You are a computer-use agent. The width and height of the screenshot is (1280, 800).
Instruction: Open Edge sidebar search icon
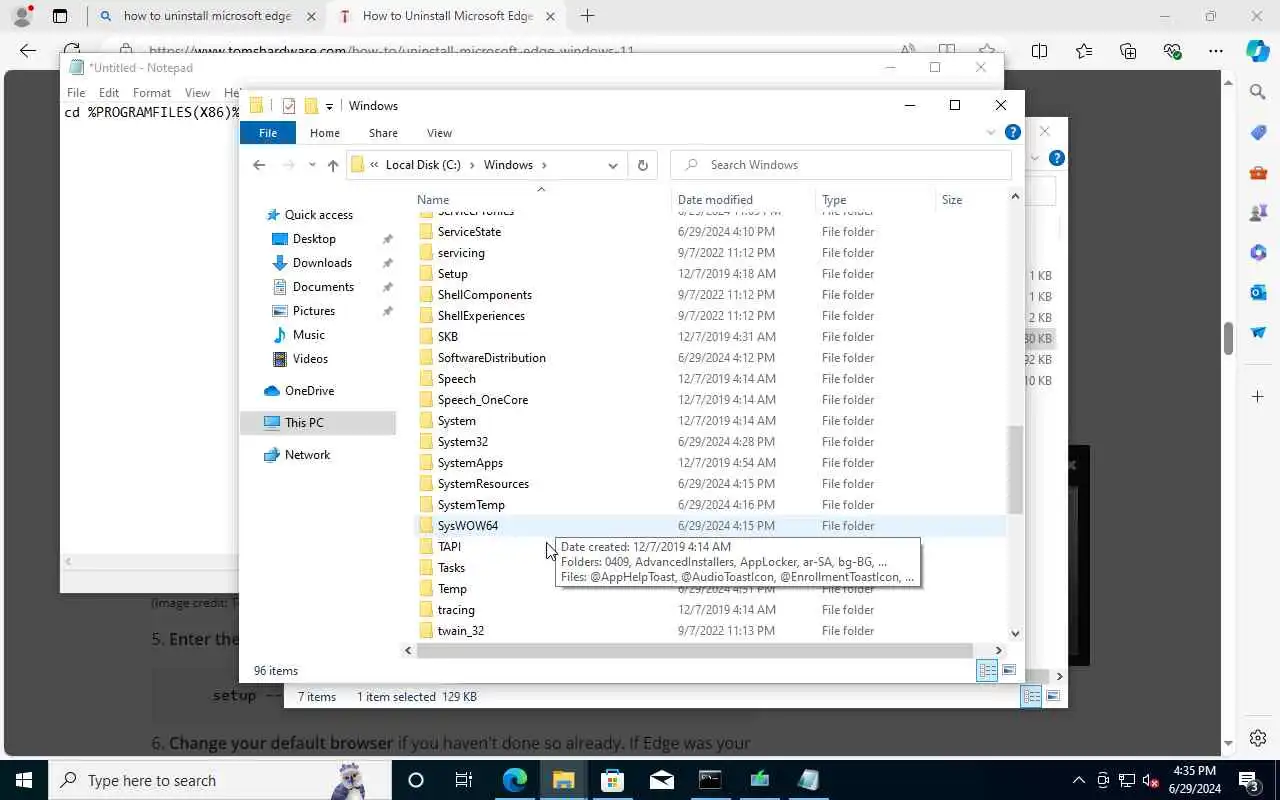[x=1258, y=92]
